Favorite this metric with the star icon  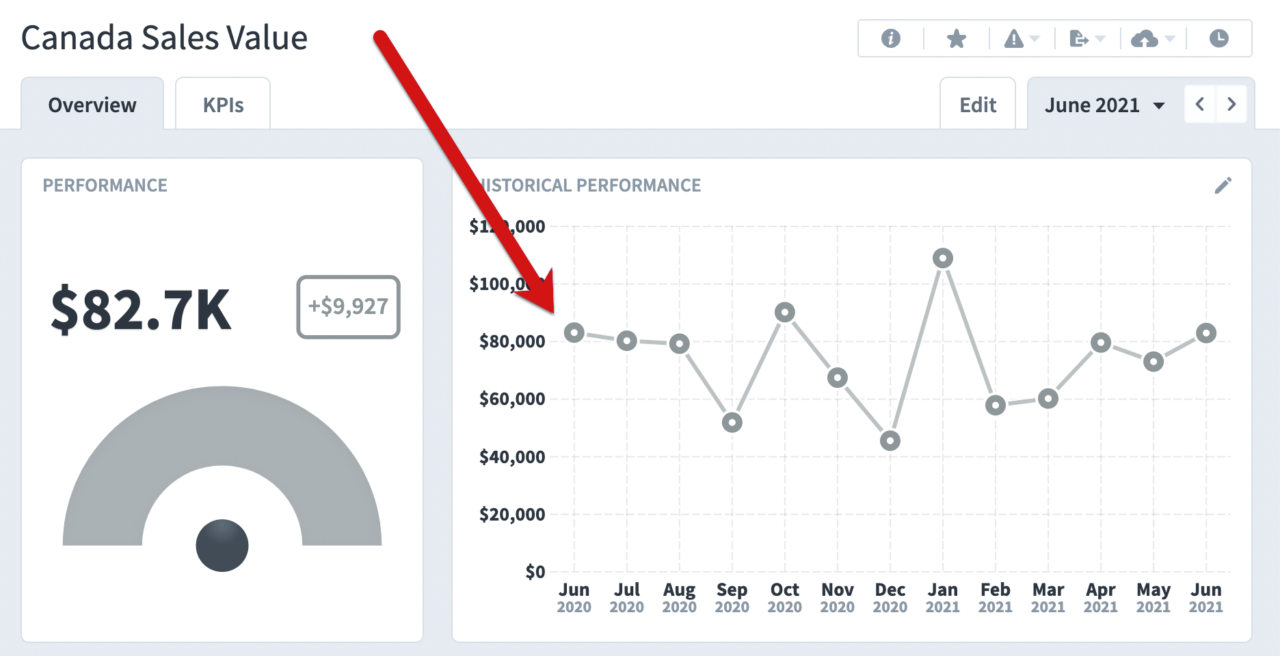956,38
